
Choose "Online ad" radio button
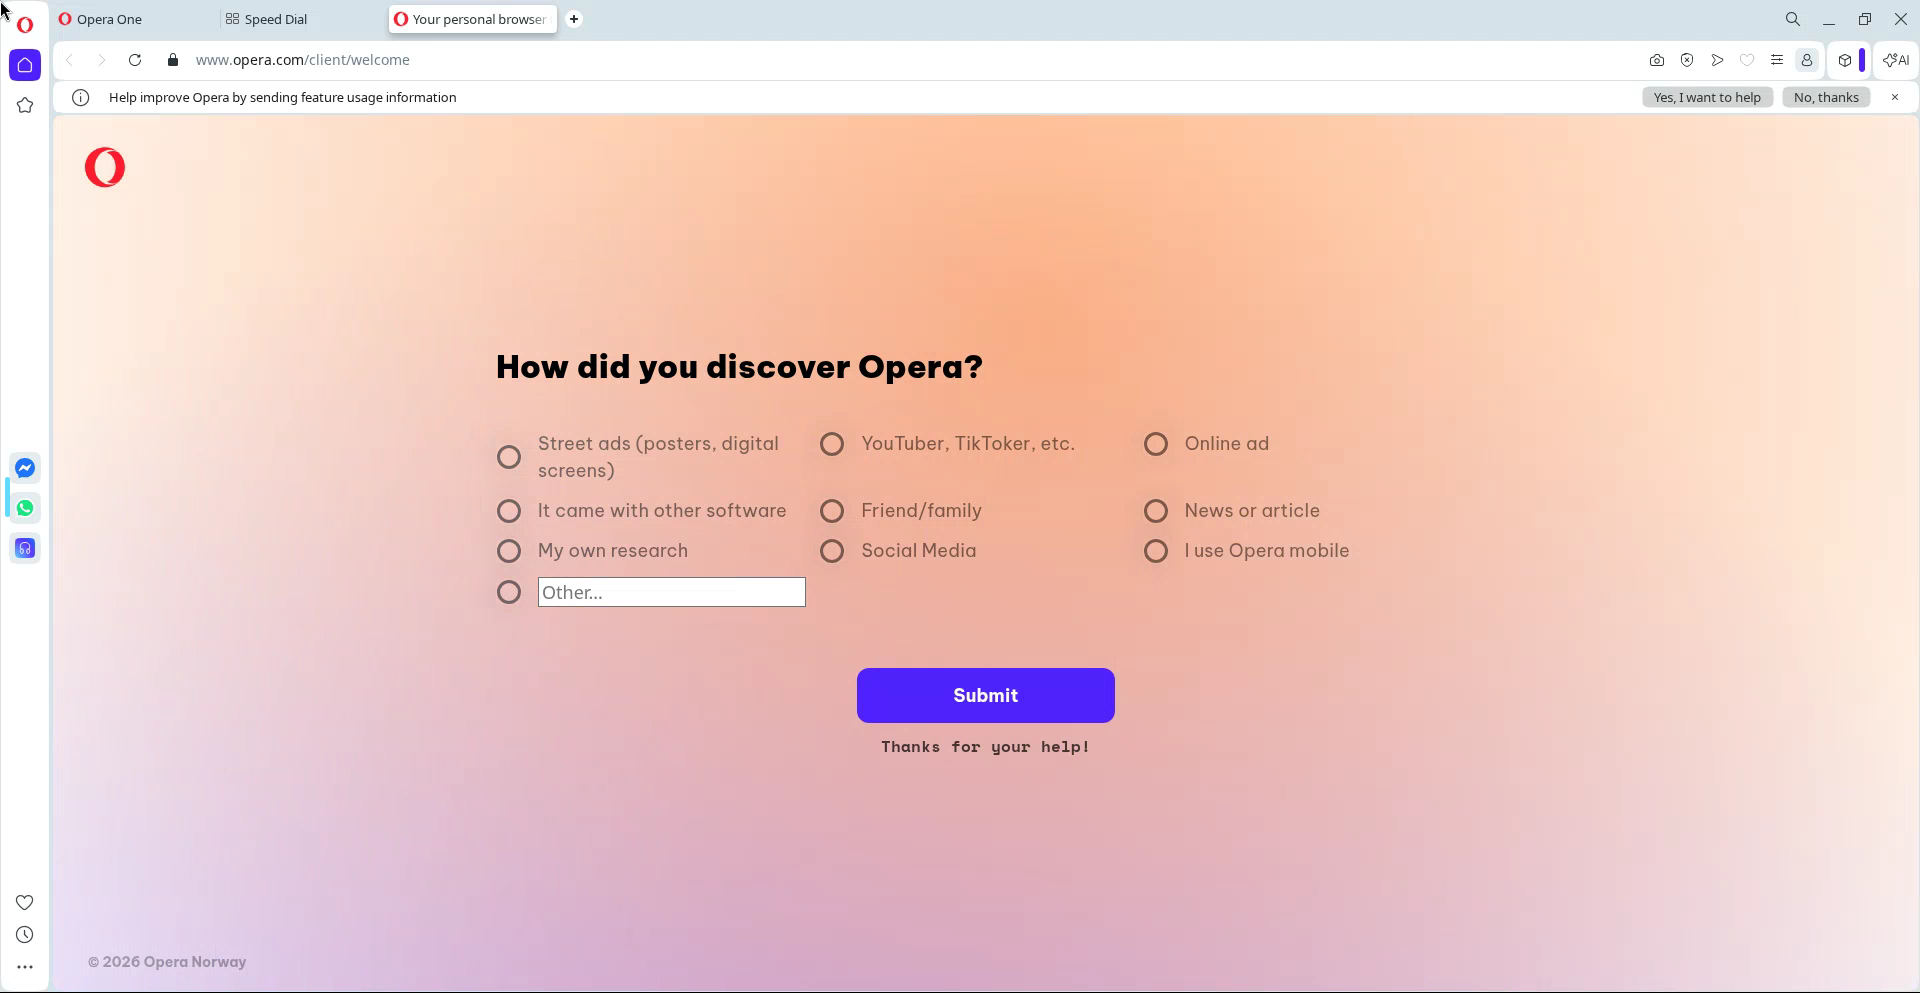(1156, 444)
